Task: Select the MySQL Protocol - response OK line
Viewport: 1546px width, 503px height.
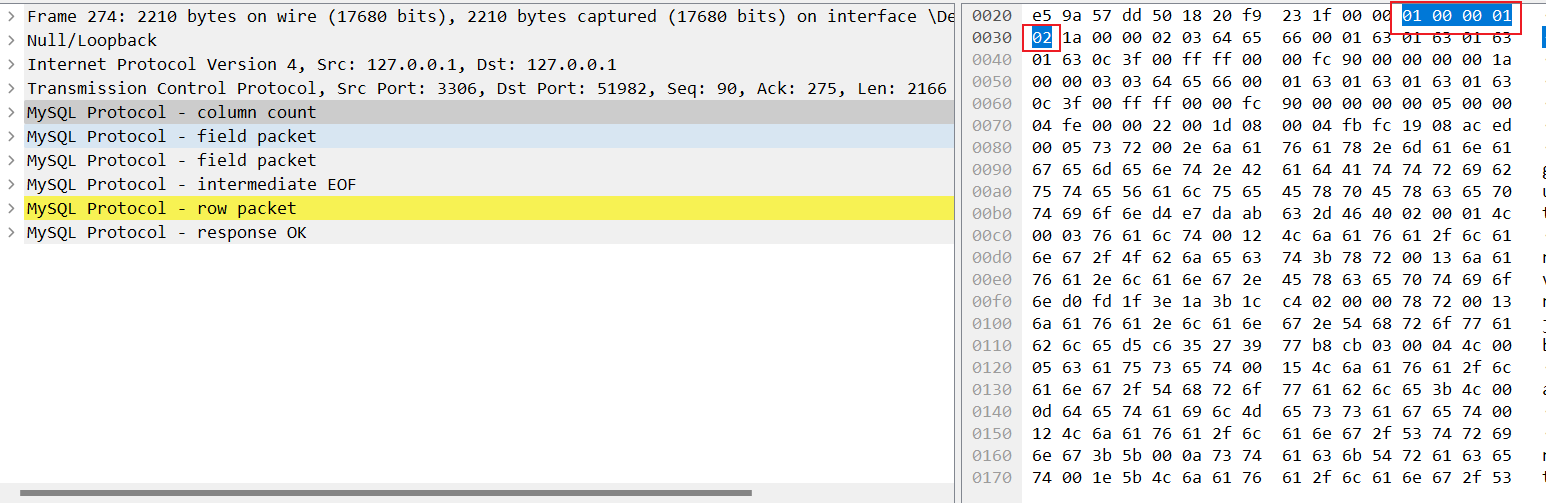Action: point(166,233)
